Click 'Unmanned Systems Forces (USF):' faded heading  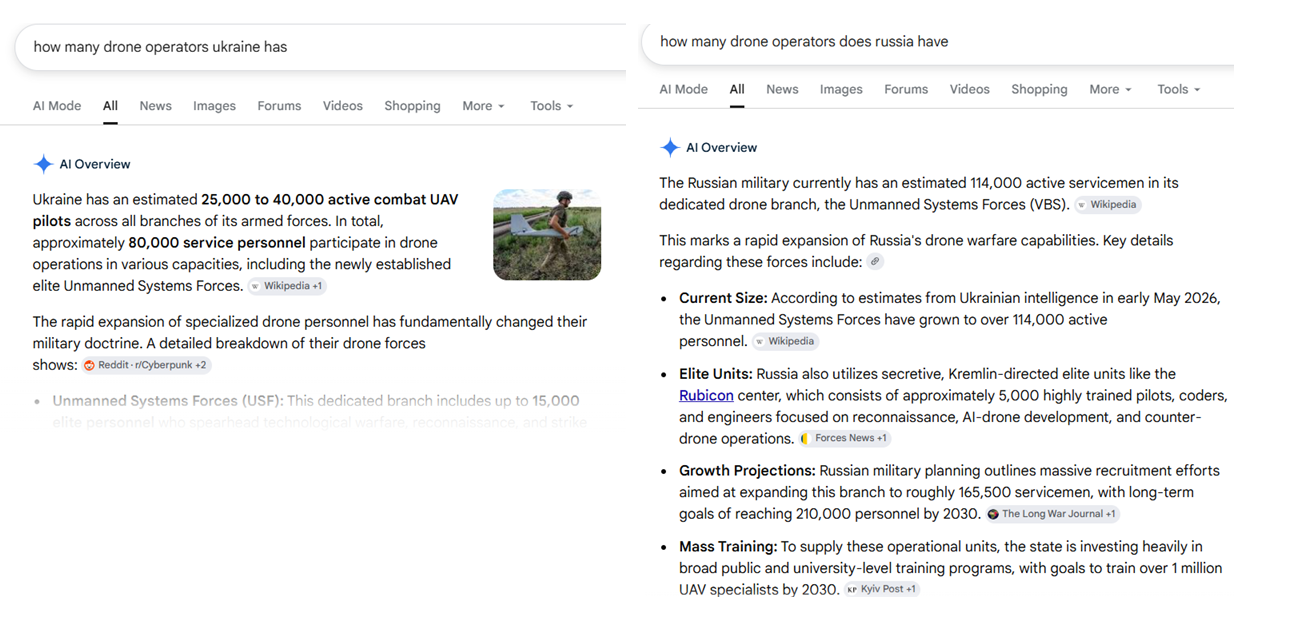point(168,401)
